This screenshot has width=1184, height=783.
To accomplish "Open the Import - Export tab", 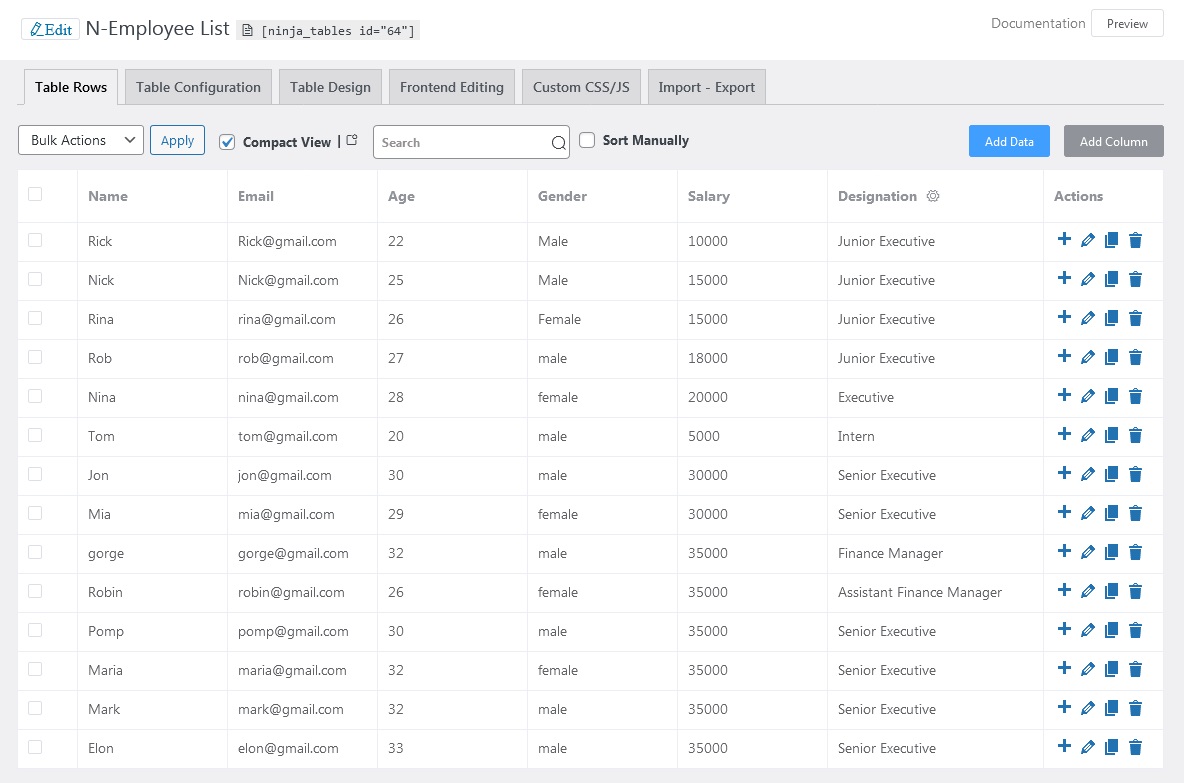I will click(x=706, y=87).
